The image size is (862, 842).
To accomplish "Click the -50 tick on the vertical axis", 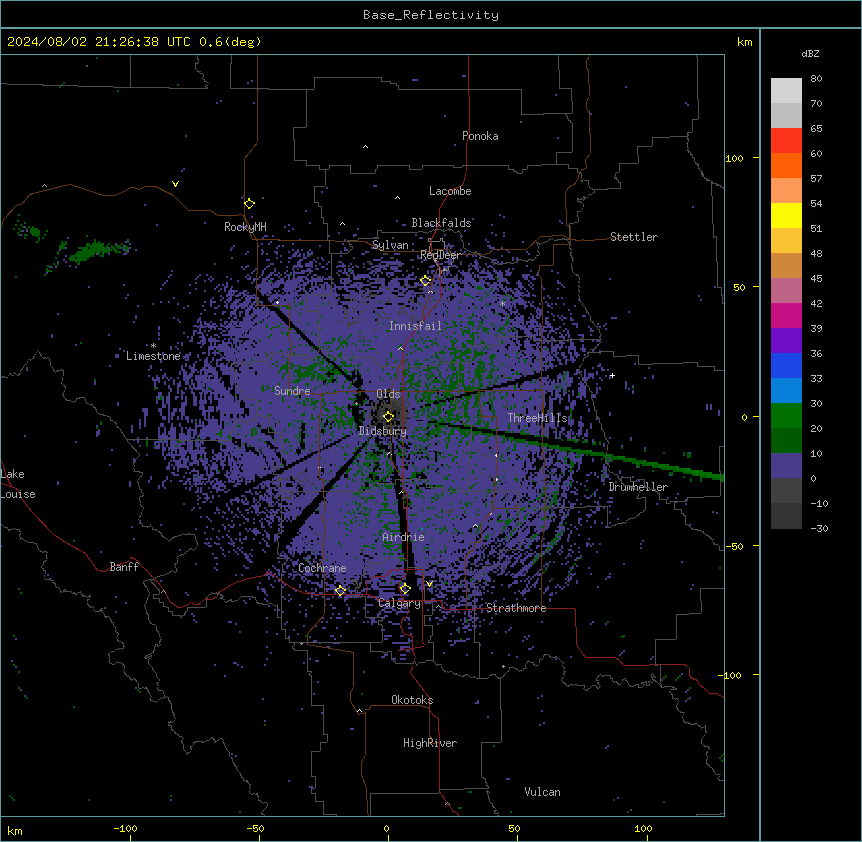I will click(734, 546).
